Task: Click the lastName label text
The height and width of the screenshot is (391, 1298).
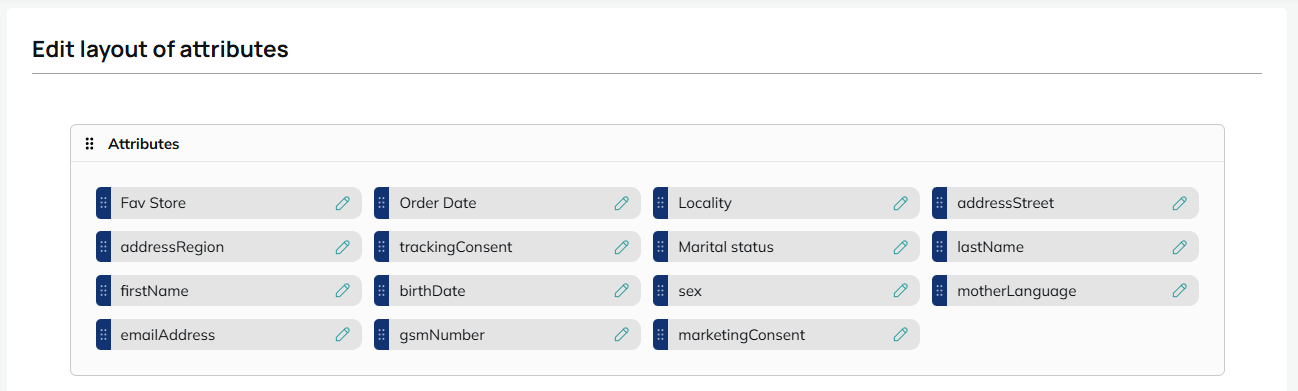Action: [990, 247]
